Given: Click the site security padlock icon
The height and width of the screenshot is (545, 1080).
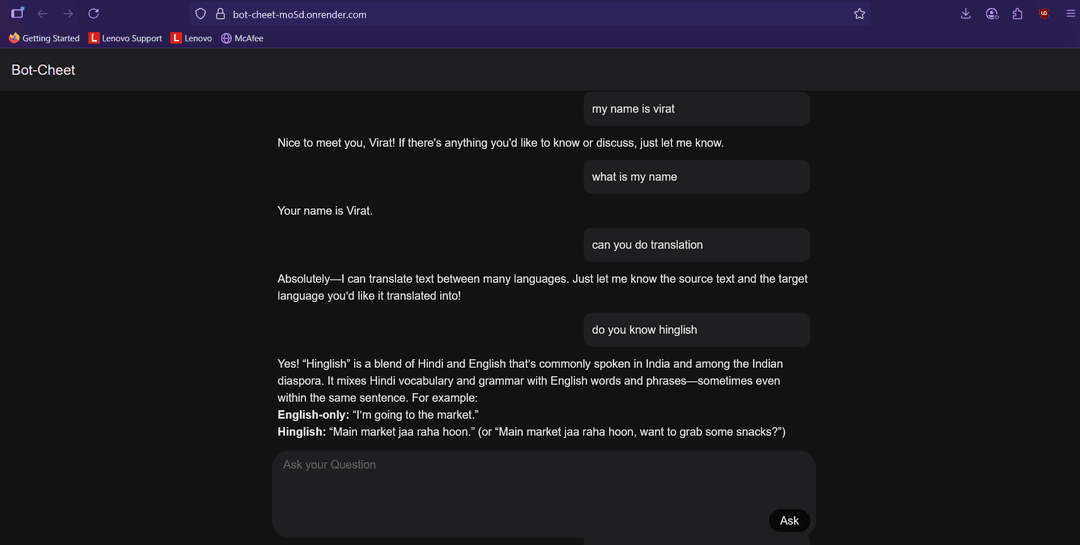Looking at the screenshot, I should click(220, 14).
